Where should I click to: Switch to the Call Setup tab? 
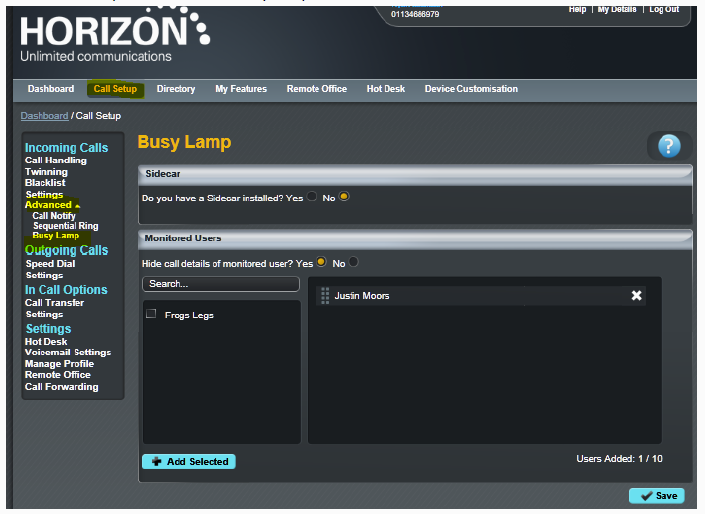click(x=115, y=89)
